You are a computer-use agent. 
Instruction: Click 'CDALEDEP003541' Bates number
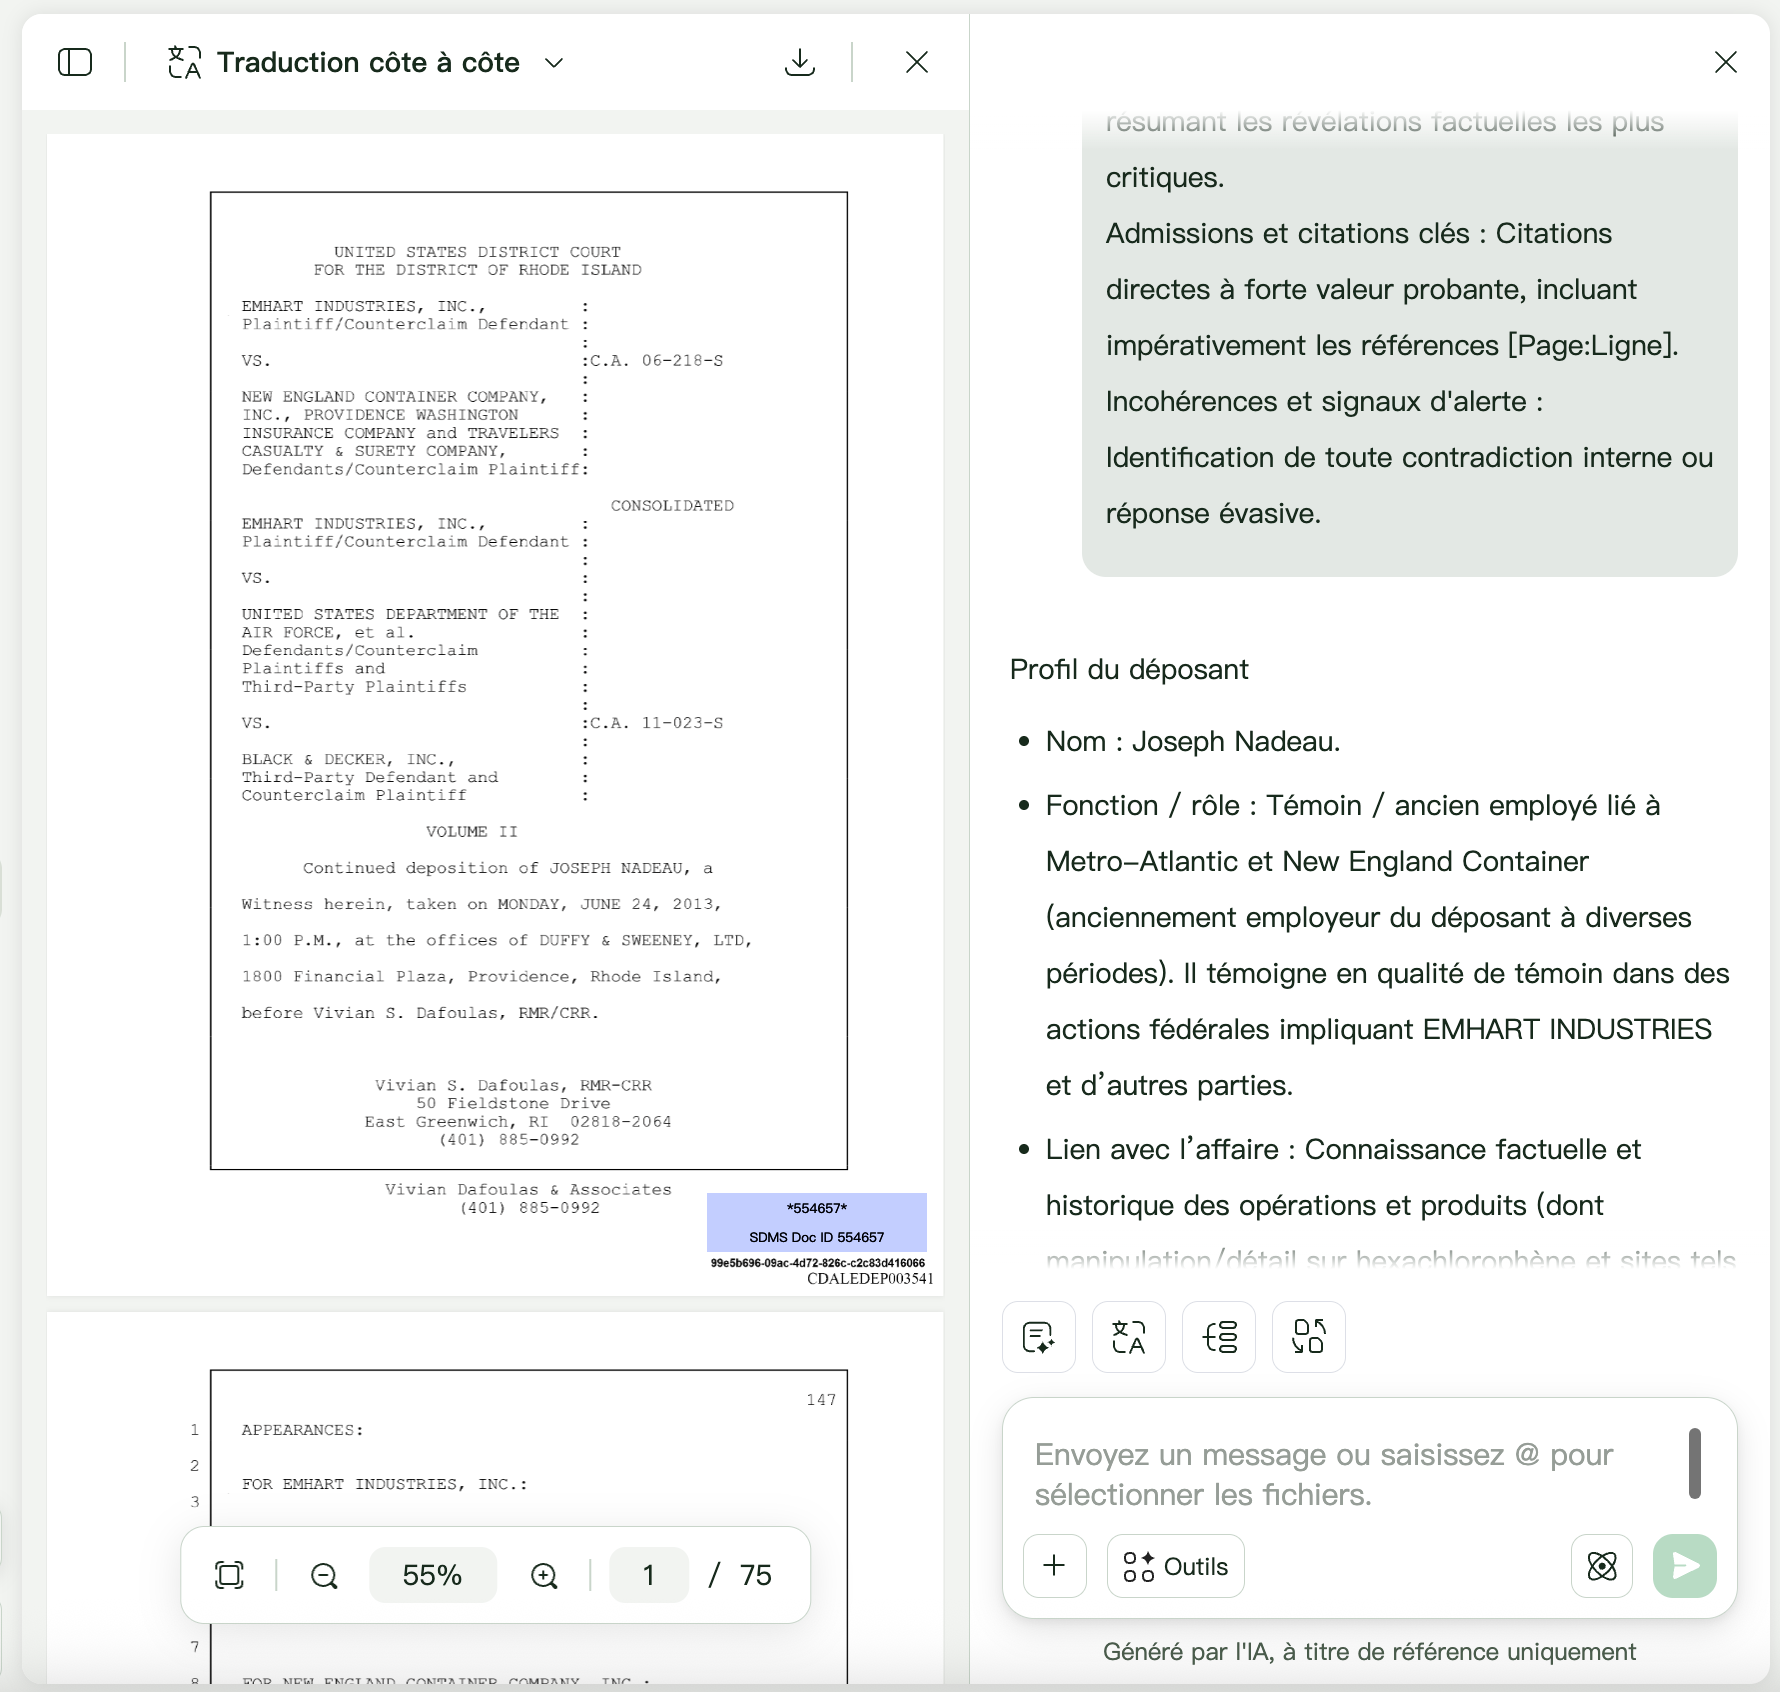pyautogui.click(x=870, y=1279)
